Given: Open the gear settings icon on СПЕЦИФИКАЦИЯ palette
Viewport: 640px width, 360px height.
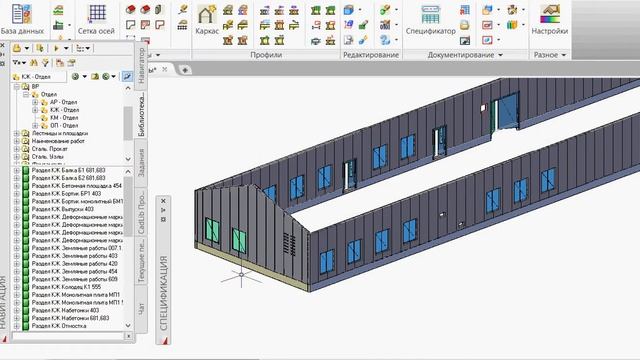Looking at the screenshot, I should [x=163, y=219].
